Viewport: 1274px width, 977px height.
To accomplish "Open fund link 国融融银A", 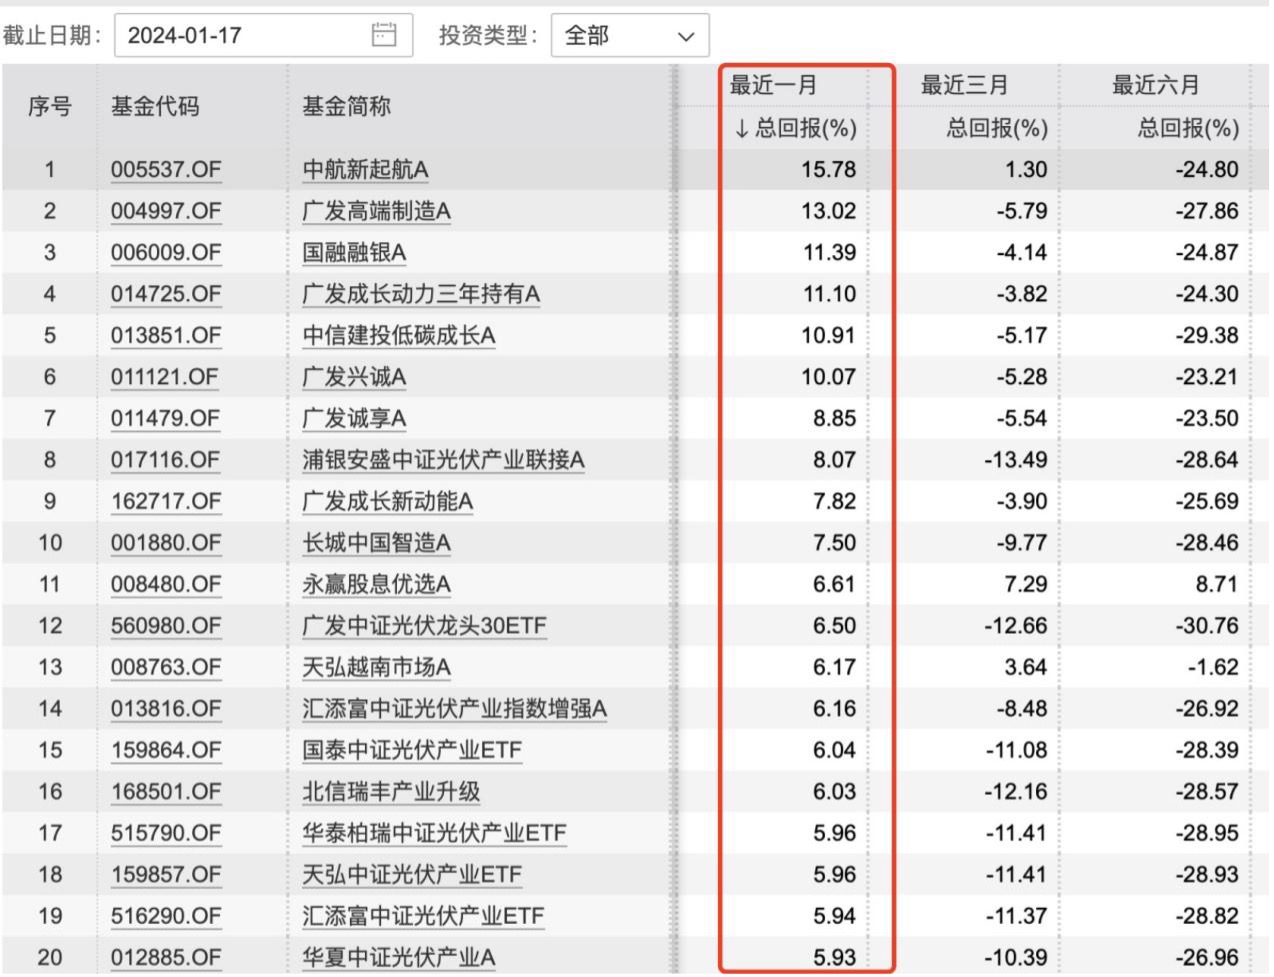I will coord(354,253).
